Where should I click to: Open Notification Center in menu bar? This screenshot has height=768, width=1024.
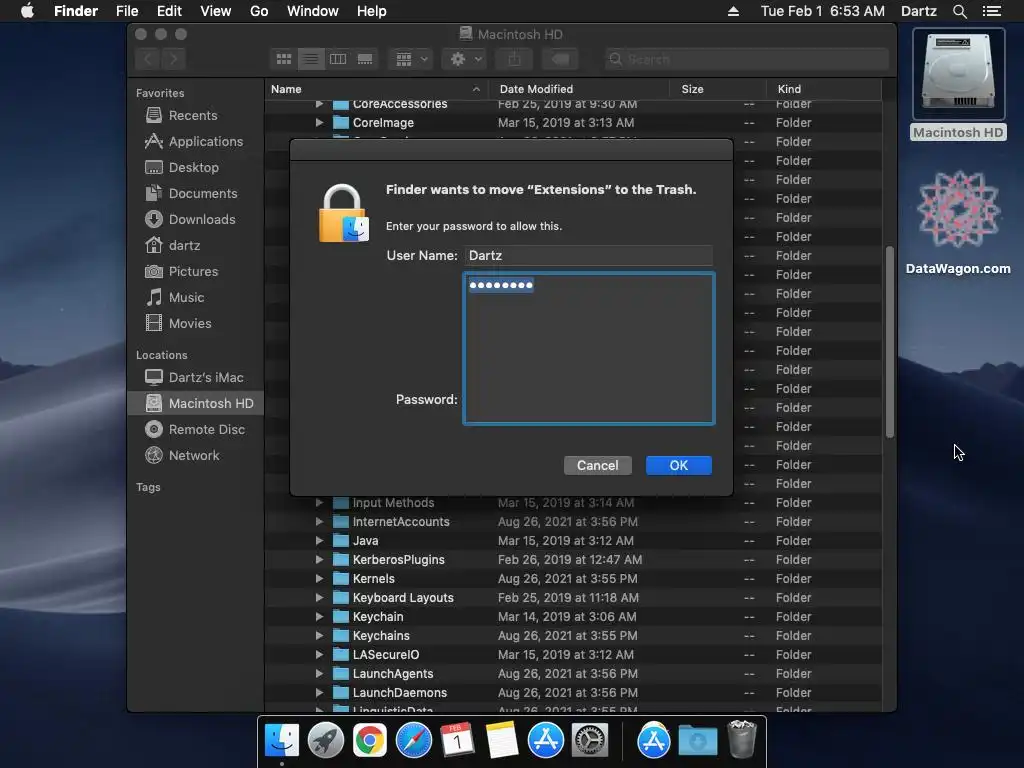991,11
